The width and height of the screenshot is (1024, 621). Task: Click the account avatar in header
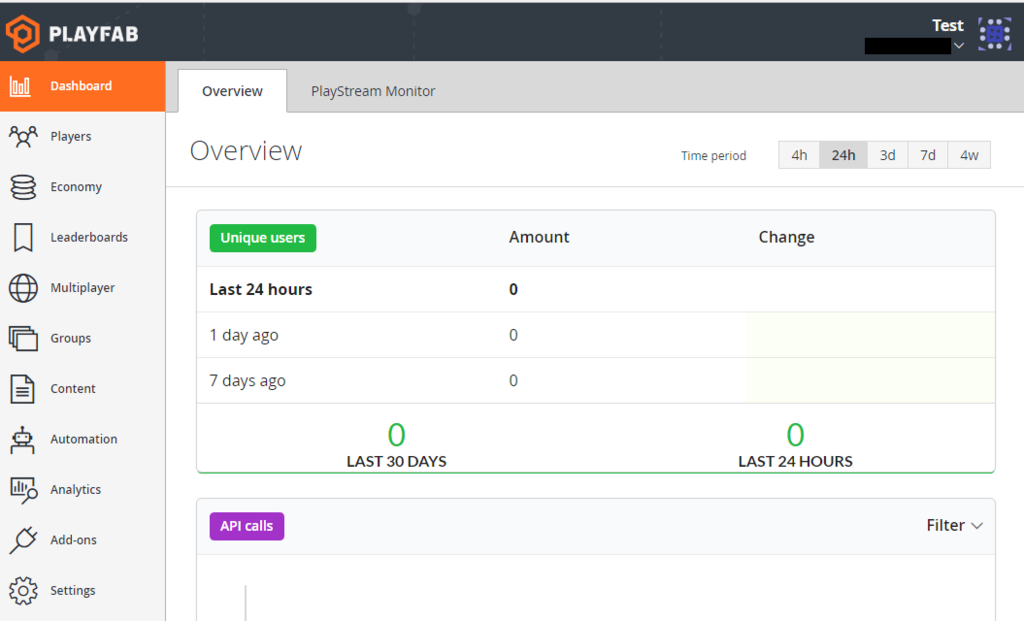[995, 33]
